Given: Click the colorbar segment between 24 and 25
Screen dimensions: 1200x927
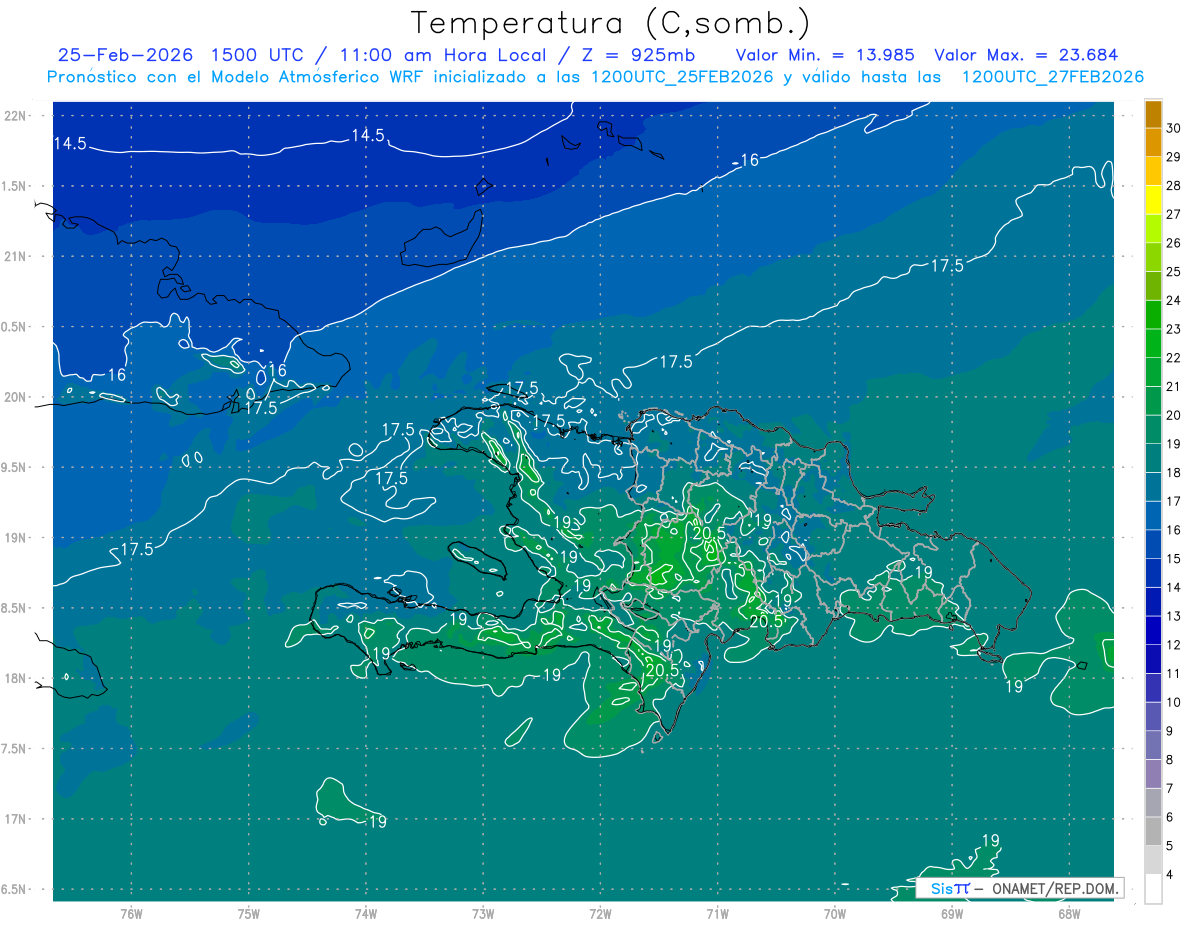Looking at the screenshot, I should [x=1153, y=286].
